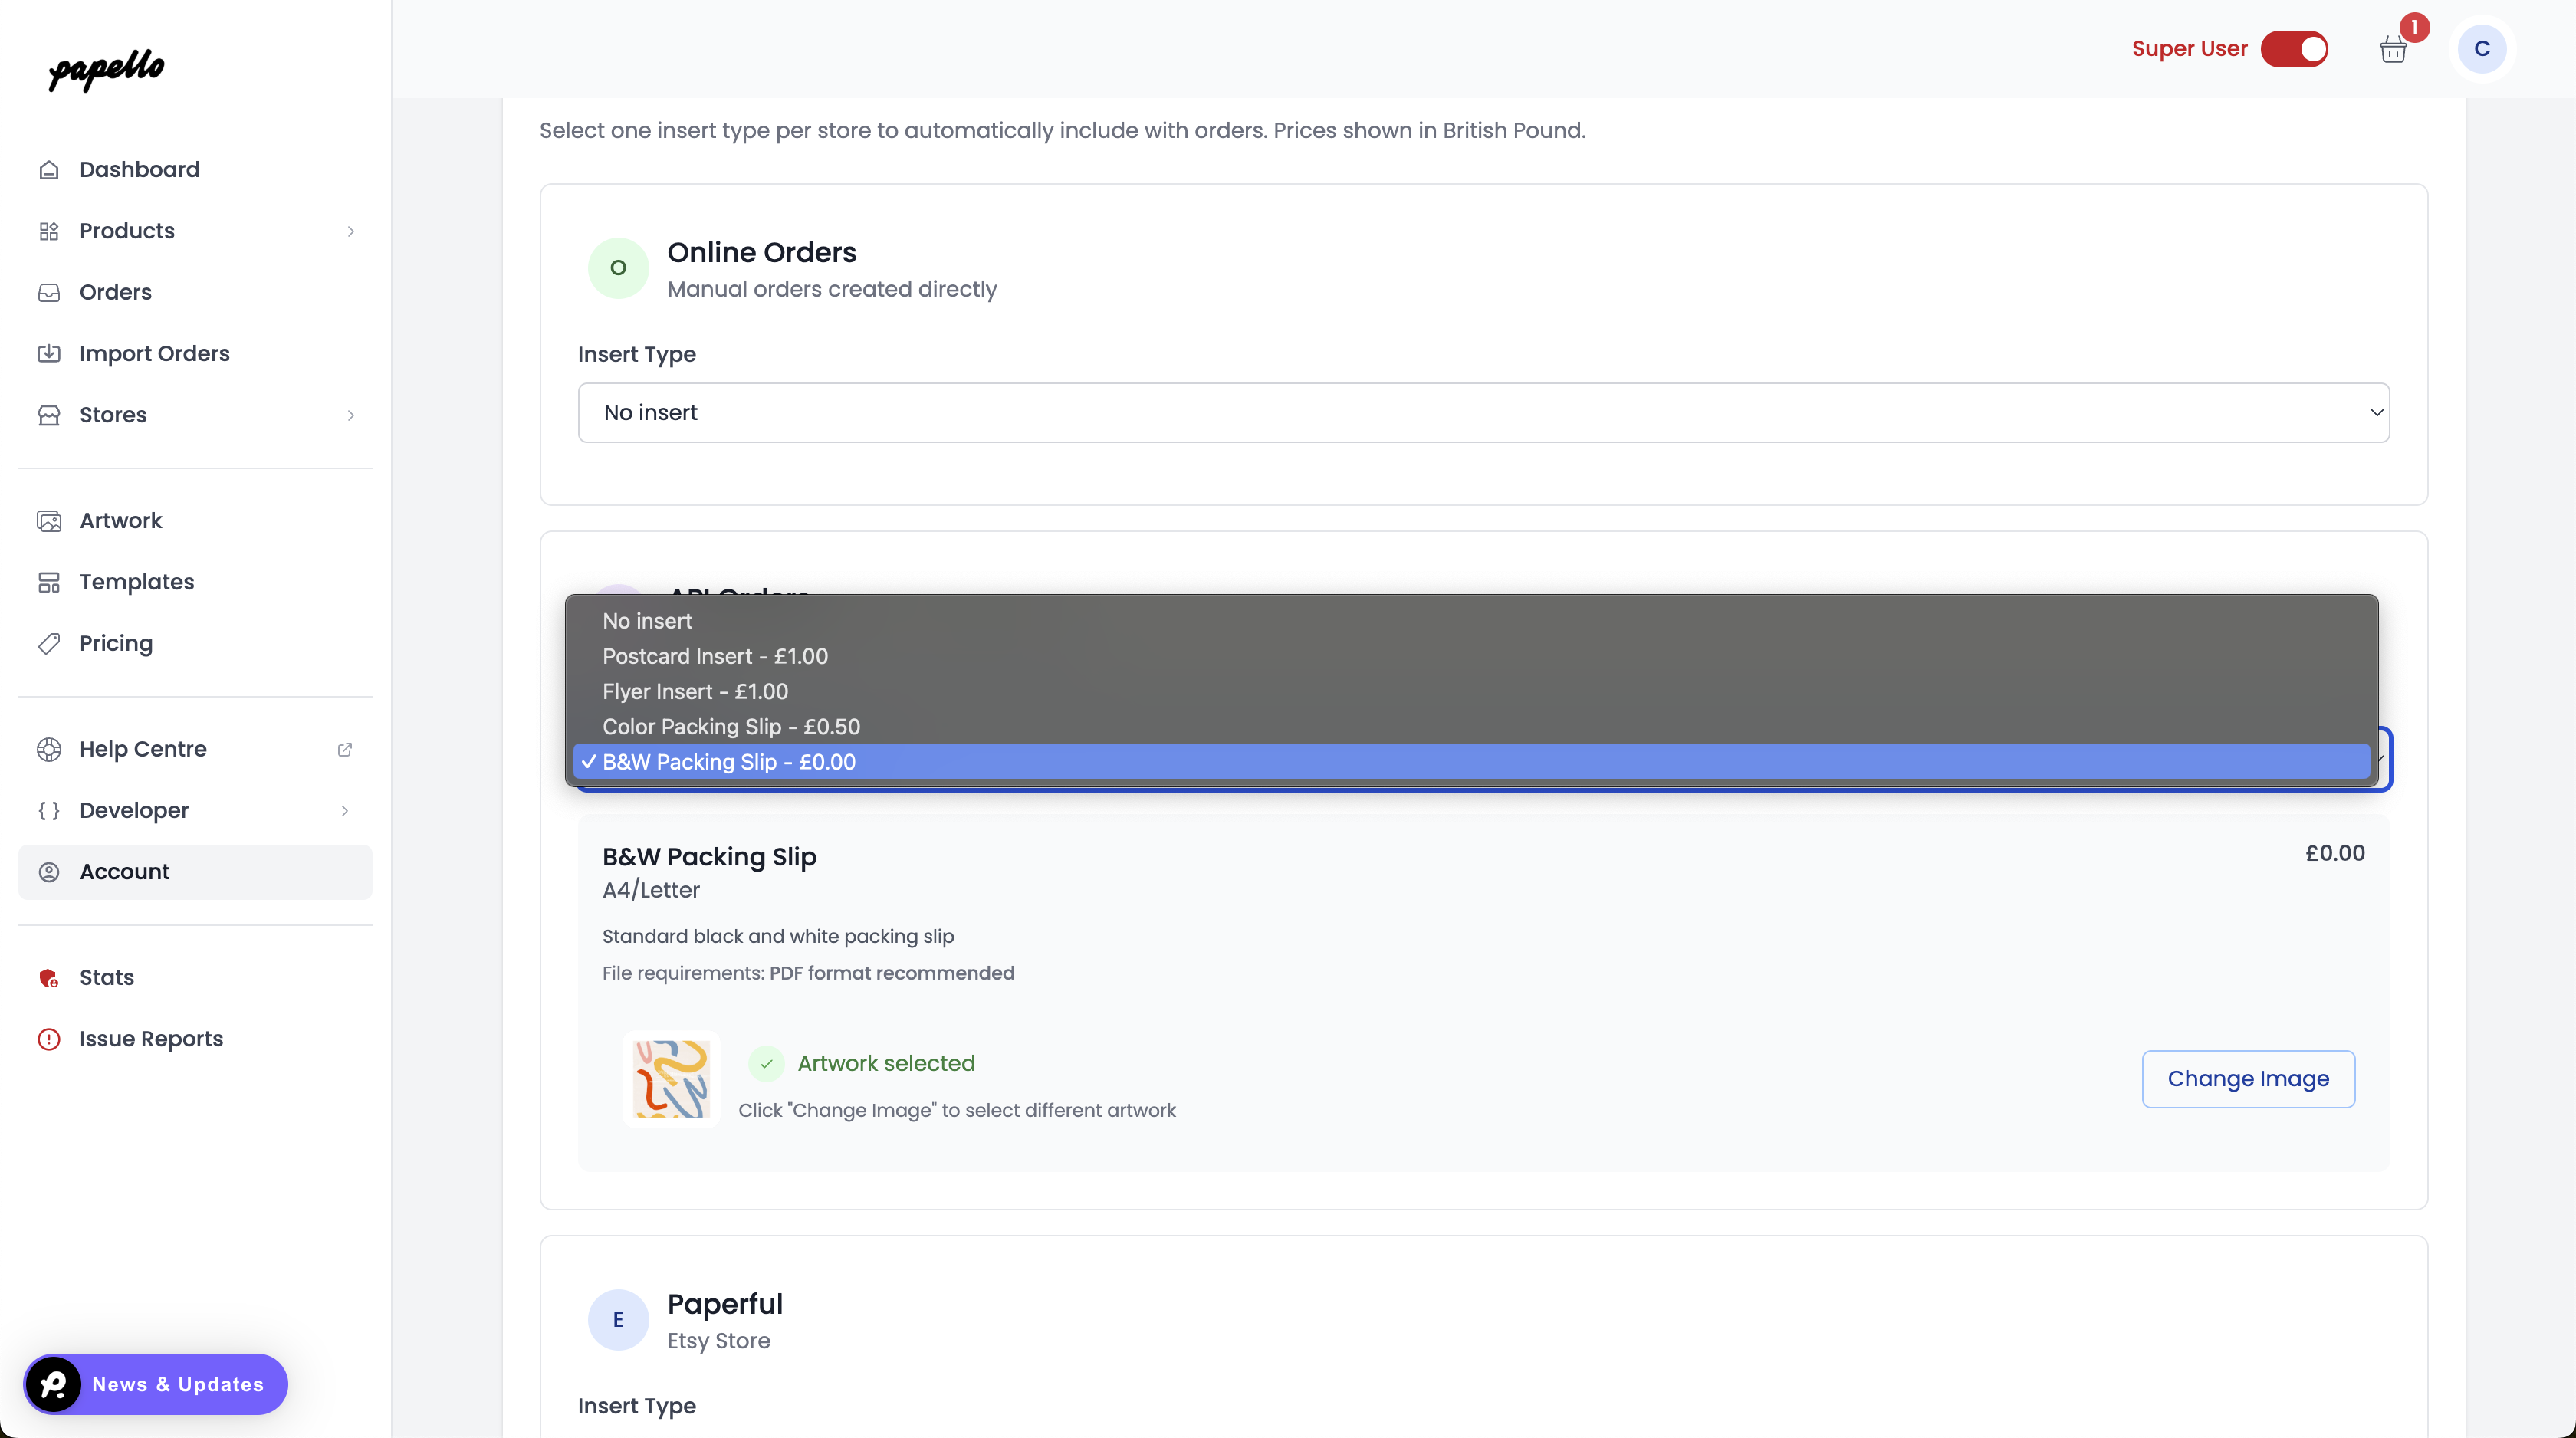This screenshot has height=1438, width=2576.
Task: Expand the Products submenu chevron
Action: click(351, 231)
